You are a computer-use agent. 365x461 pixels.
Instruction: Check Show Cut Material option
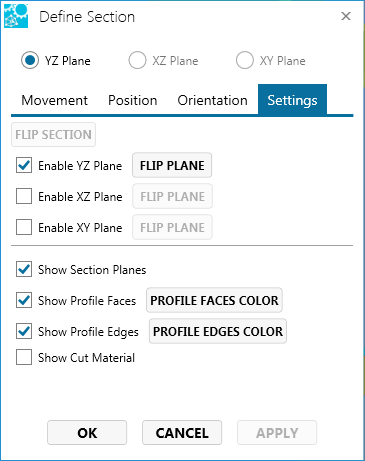click(24, 357)
